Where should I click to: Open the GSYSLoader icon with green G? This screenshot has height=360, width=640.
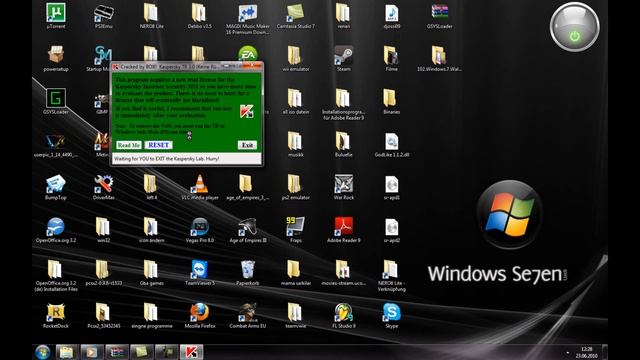(x=56, y=101)
